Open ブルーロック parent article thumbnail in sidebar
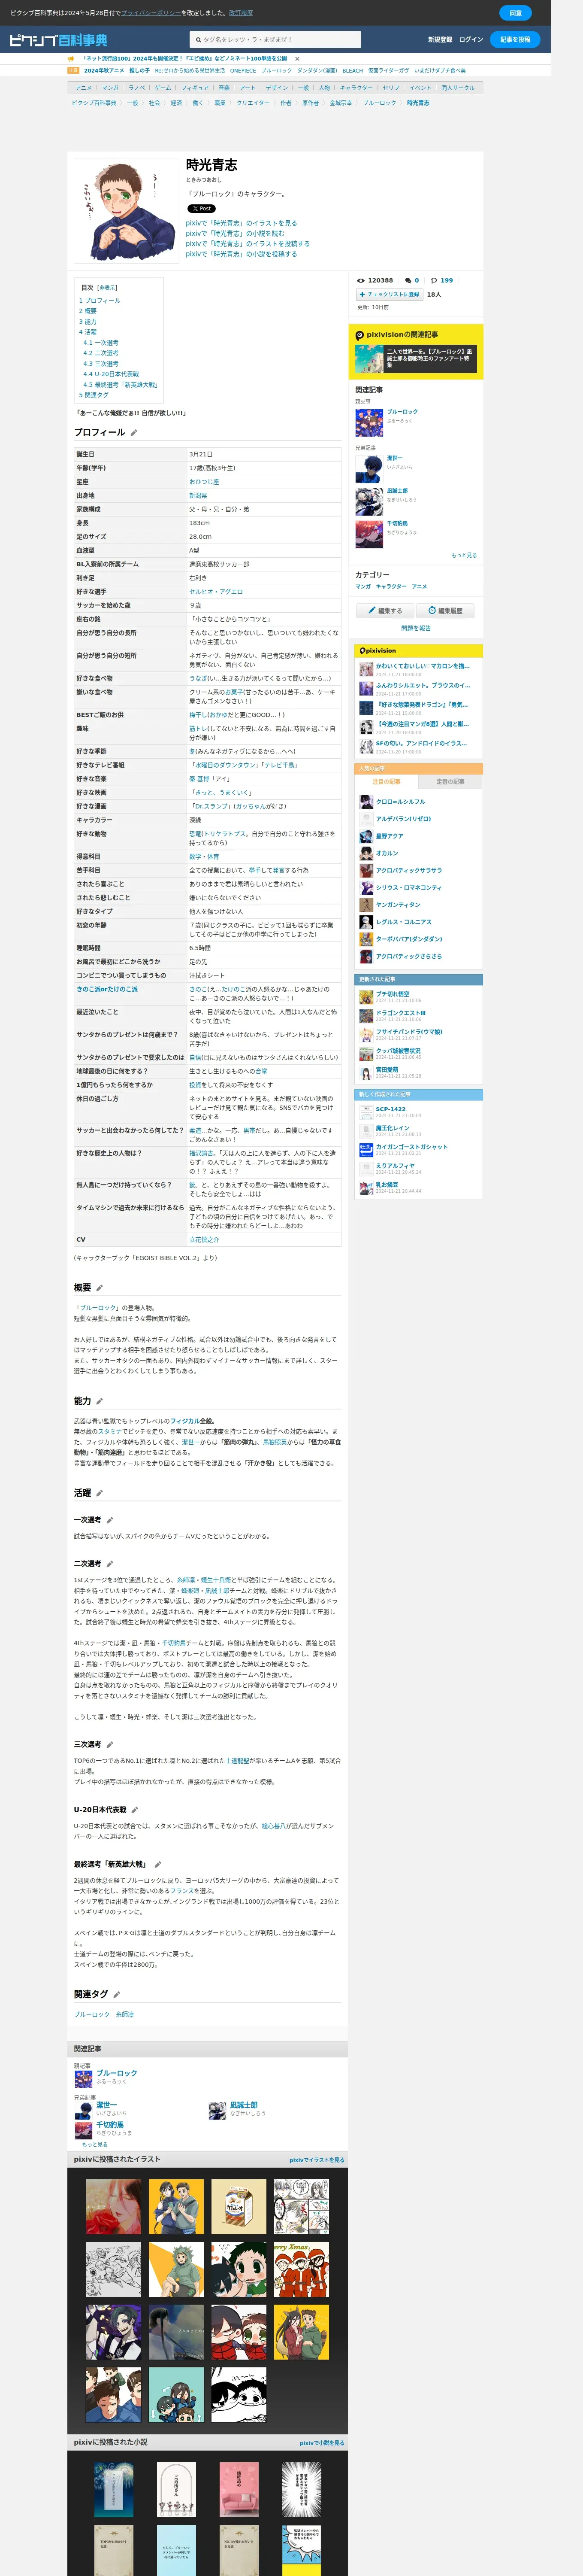 369,423
